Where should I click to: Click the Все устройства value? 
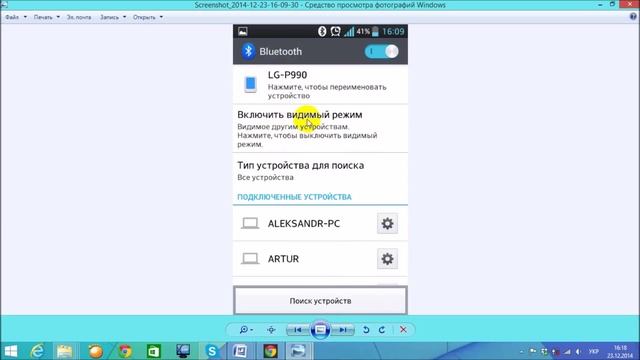[265, 178]
